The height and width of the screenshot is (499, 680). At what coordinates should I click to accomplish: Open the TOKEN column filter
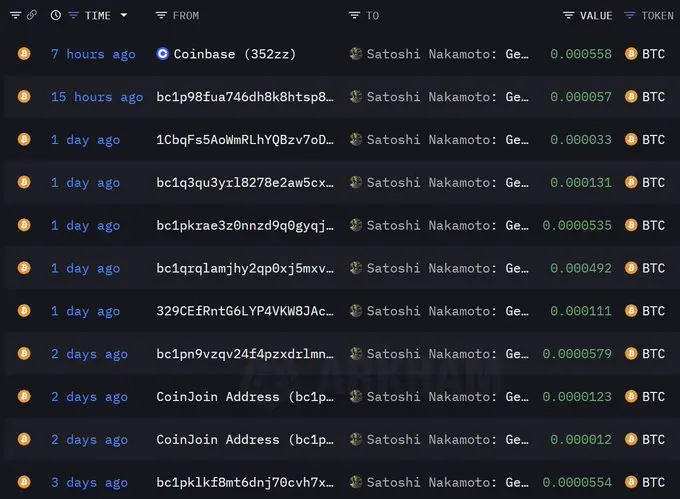(x=629, y=16)
